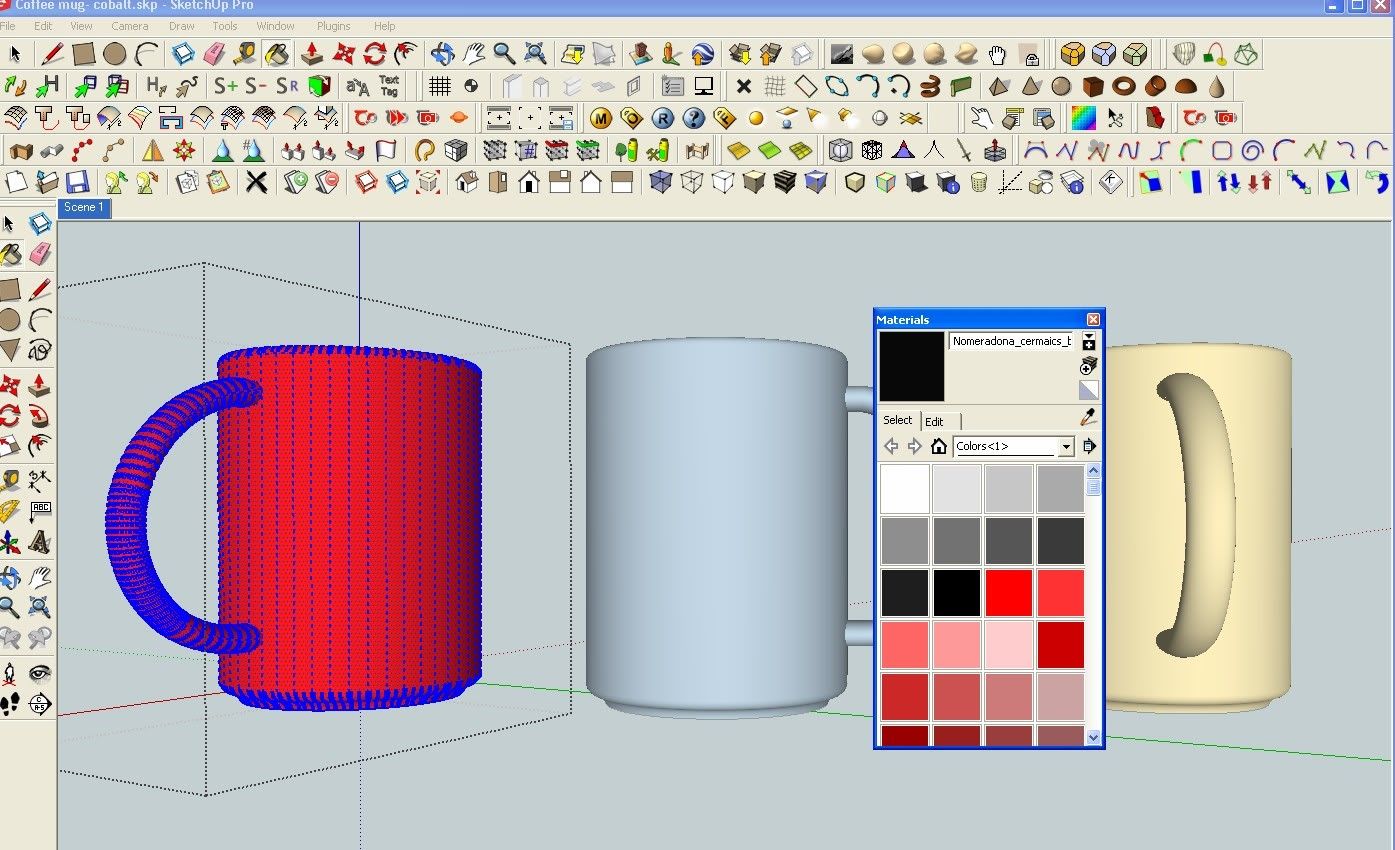
Task: Click the Get Models download icon
Action: (x=740, y=54)
